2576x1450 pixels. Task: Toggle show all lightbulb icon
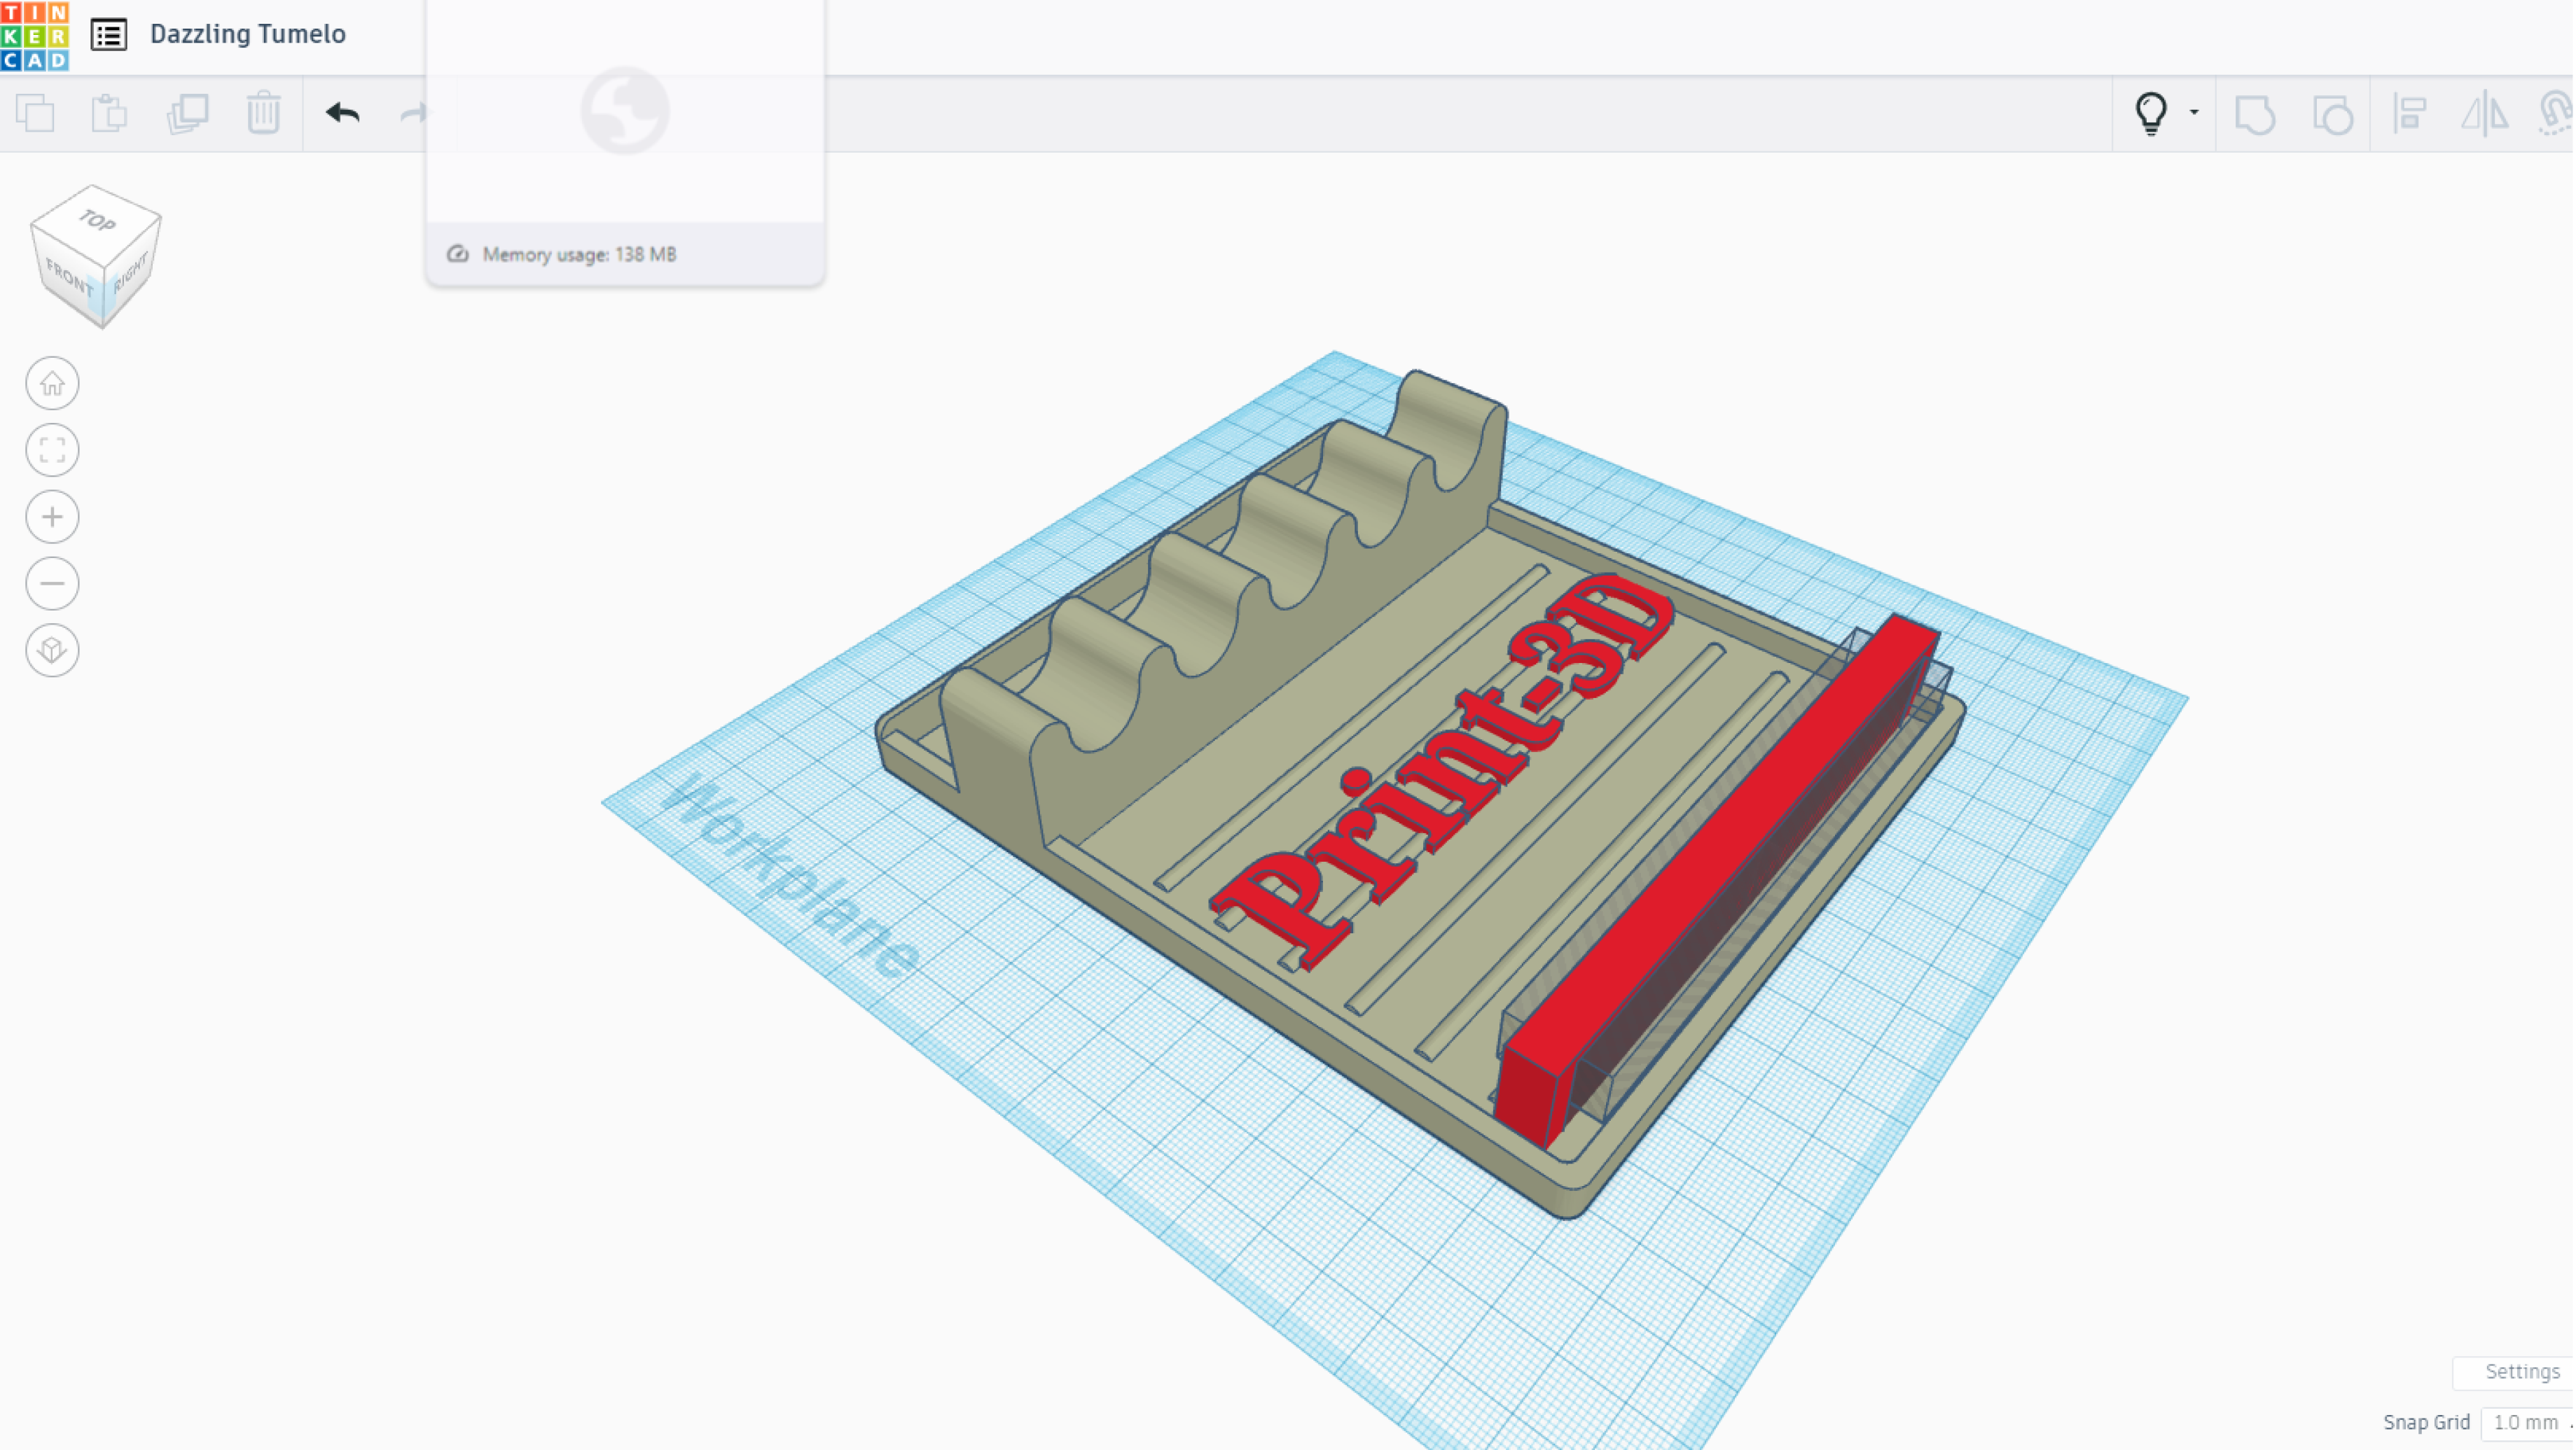click(x=2150, y=113)
